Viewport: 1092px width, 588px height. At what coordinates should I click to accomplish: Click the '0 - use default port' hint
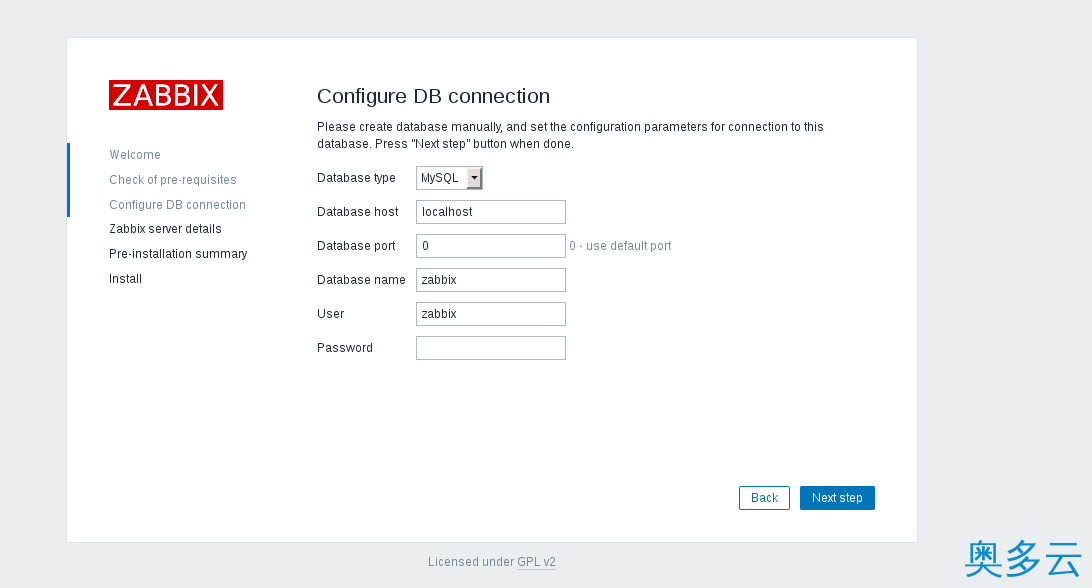click(620, 246)
